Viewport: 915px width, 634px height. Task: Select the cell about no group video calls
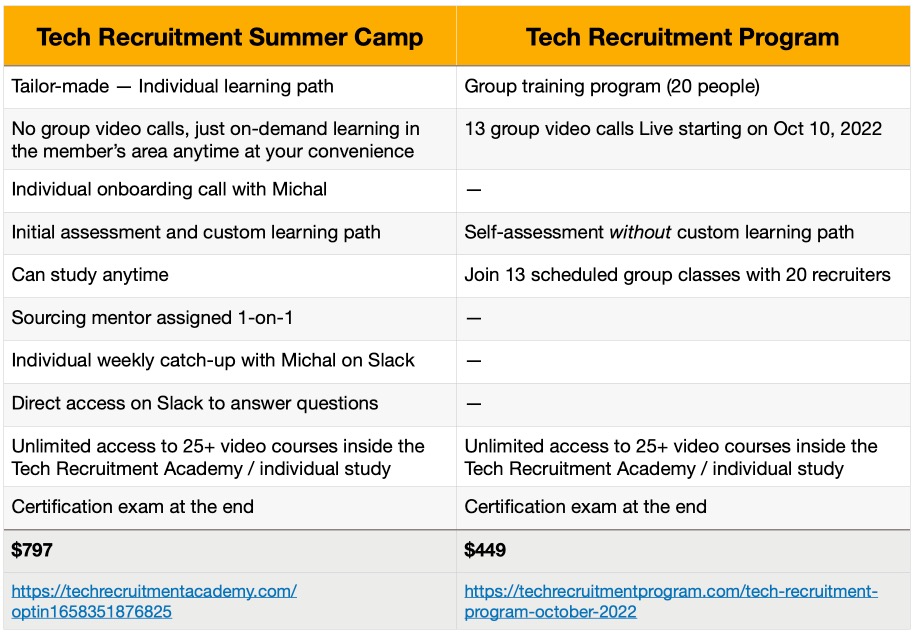coord(230,139)
